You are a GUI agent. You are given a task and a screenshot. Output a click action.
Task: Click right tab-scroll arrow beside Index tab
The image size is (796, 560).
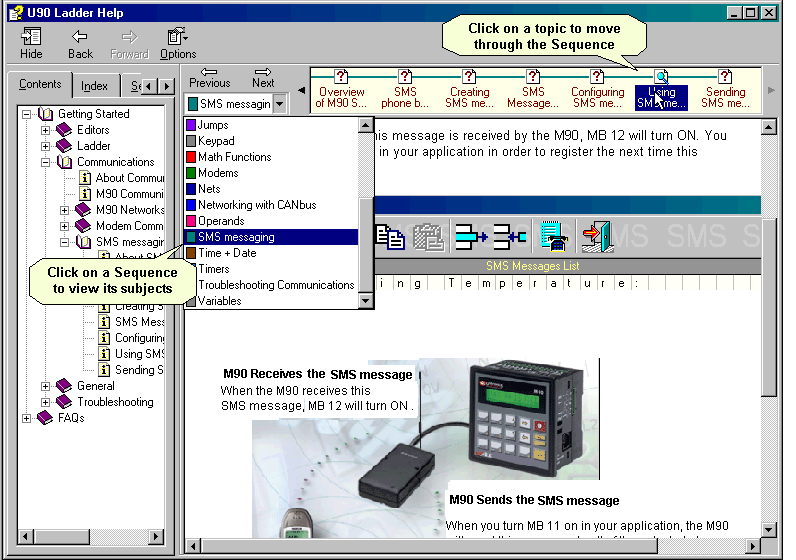pos(167,86)
